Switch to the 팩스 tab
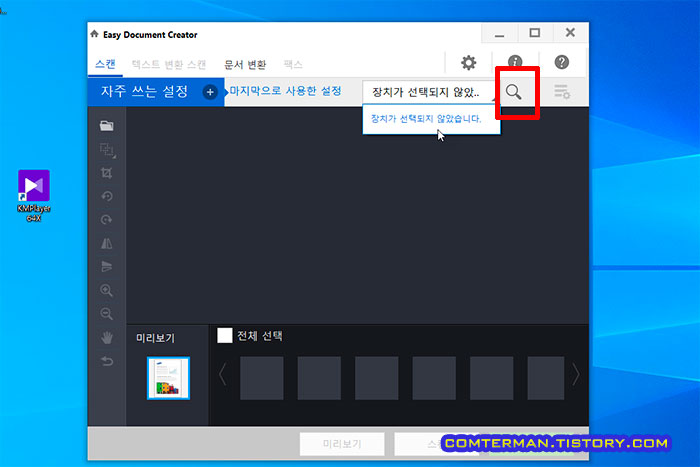 [292, 64]
